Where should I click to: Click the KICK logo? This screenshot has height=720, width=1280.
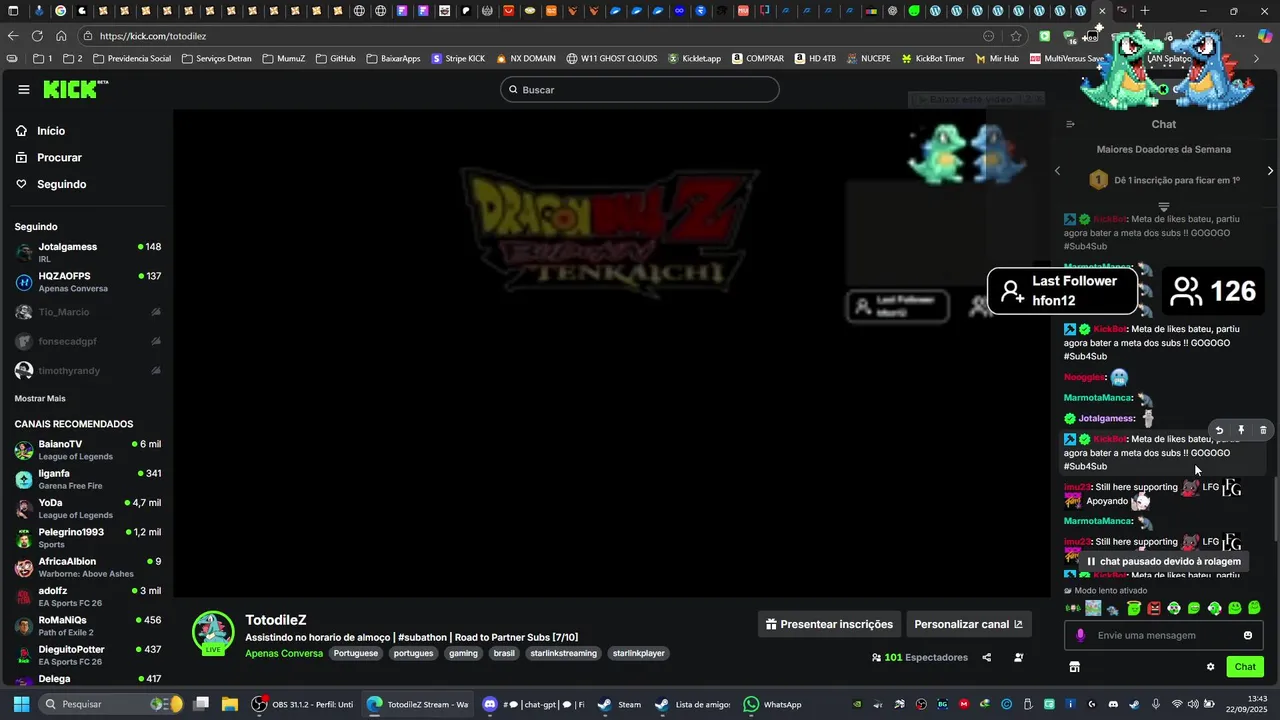click(x=75, y=89)
